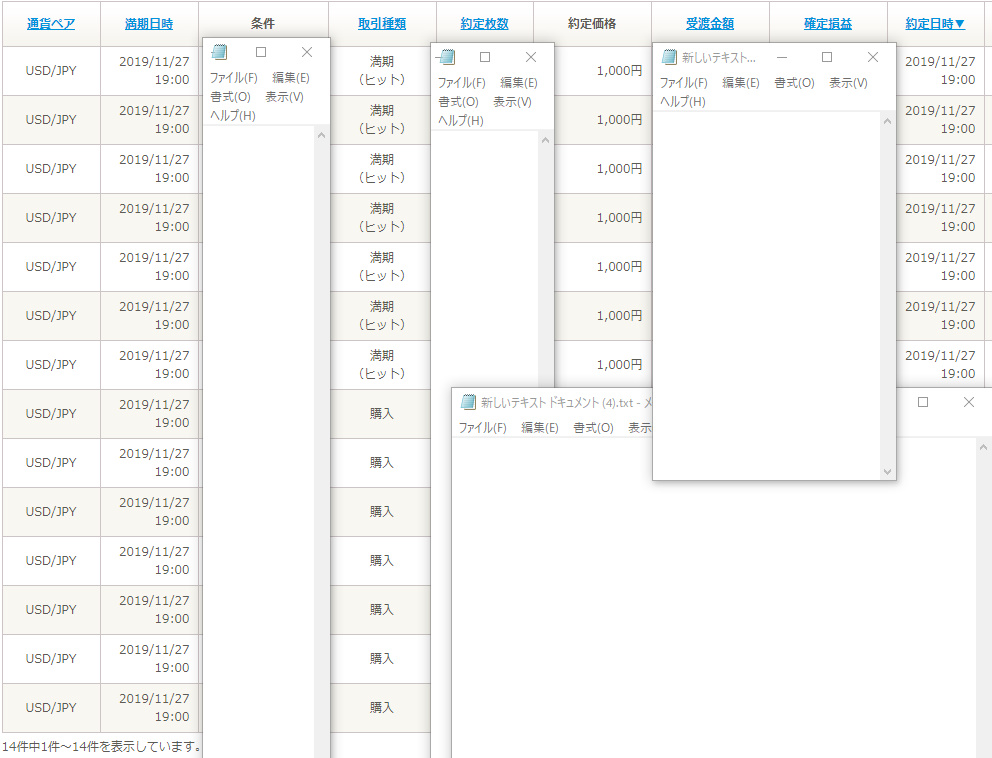Open 表示(V) menu in leftmost narrow Notepad
Screen dimensions: 992x758
(284, 97)
